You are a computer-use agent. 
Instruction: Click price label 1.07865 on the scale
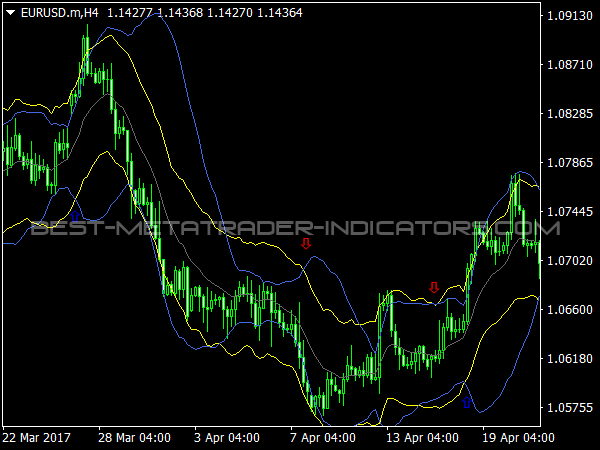570,163
